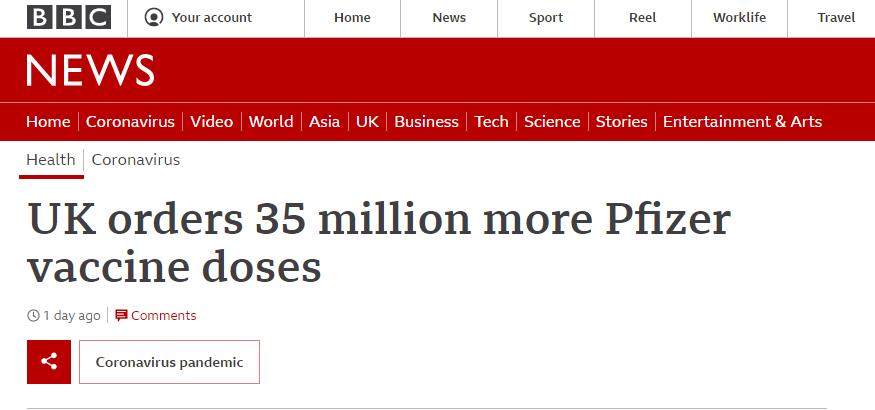Screen dimensions: 875x410
Task: Switch to the Health tab
Action: coord(51,160)
